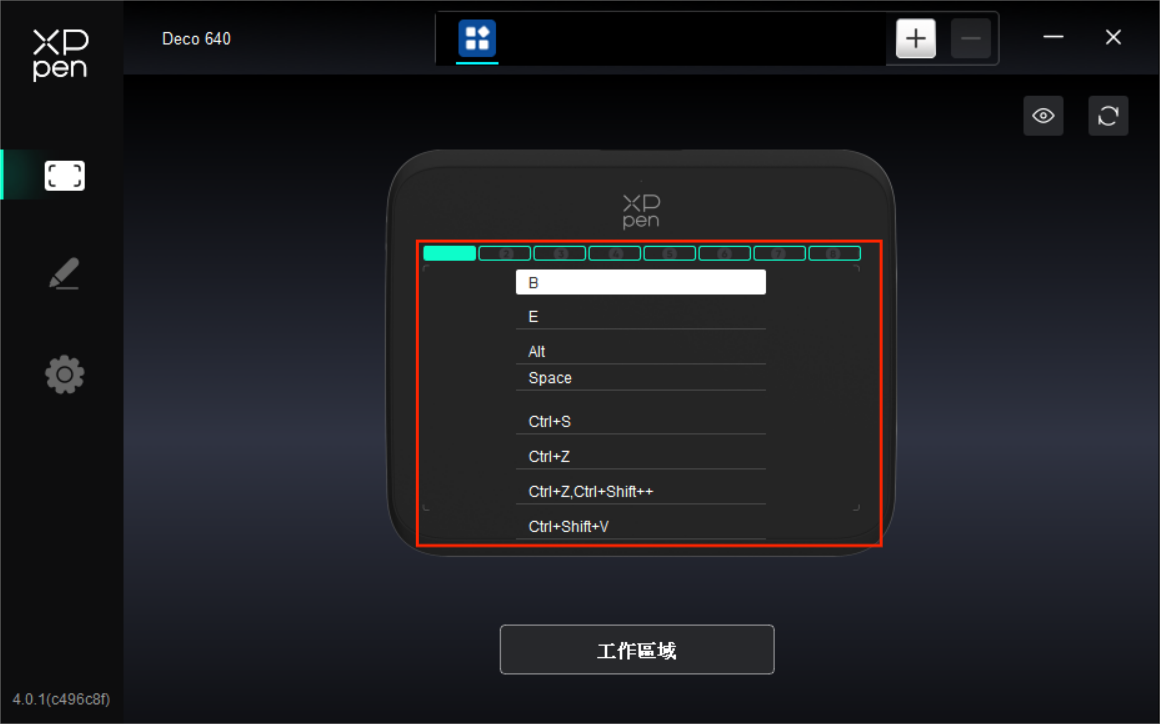Select shortcut key number 2 on tablet
1160x724 pixels.
[504, 253]
